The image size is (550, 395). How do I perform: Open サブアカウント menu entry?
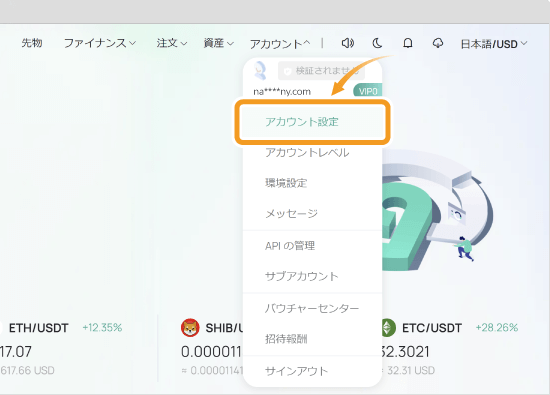pyautogui.click(x=302, y=276)
